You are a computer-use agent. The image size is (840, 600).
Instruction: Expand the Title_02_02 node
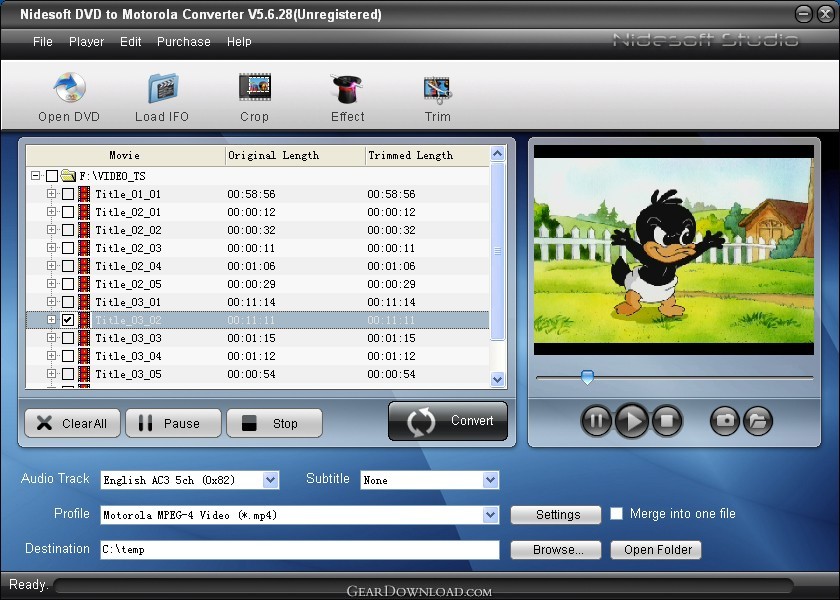(x=51, y=229)
